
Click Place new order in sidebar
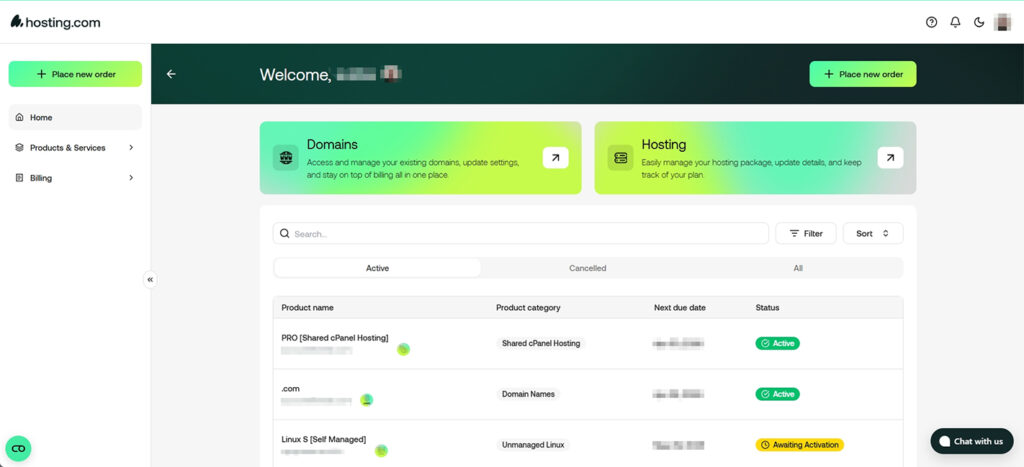pos(75,74)
